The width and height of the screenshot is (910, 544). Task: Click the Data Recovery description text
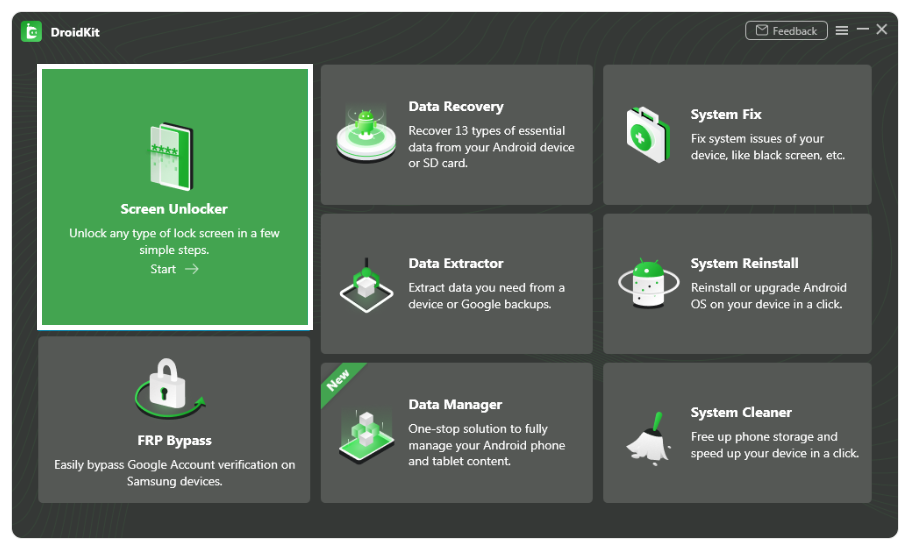click(491, 147)
